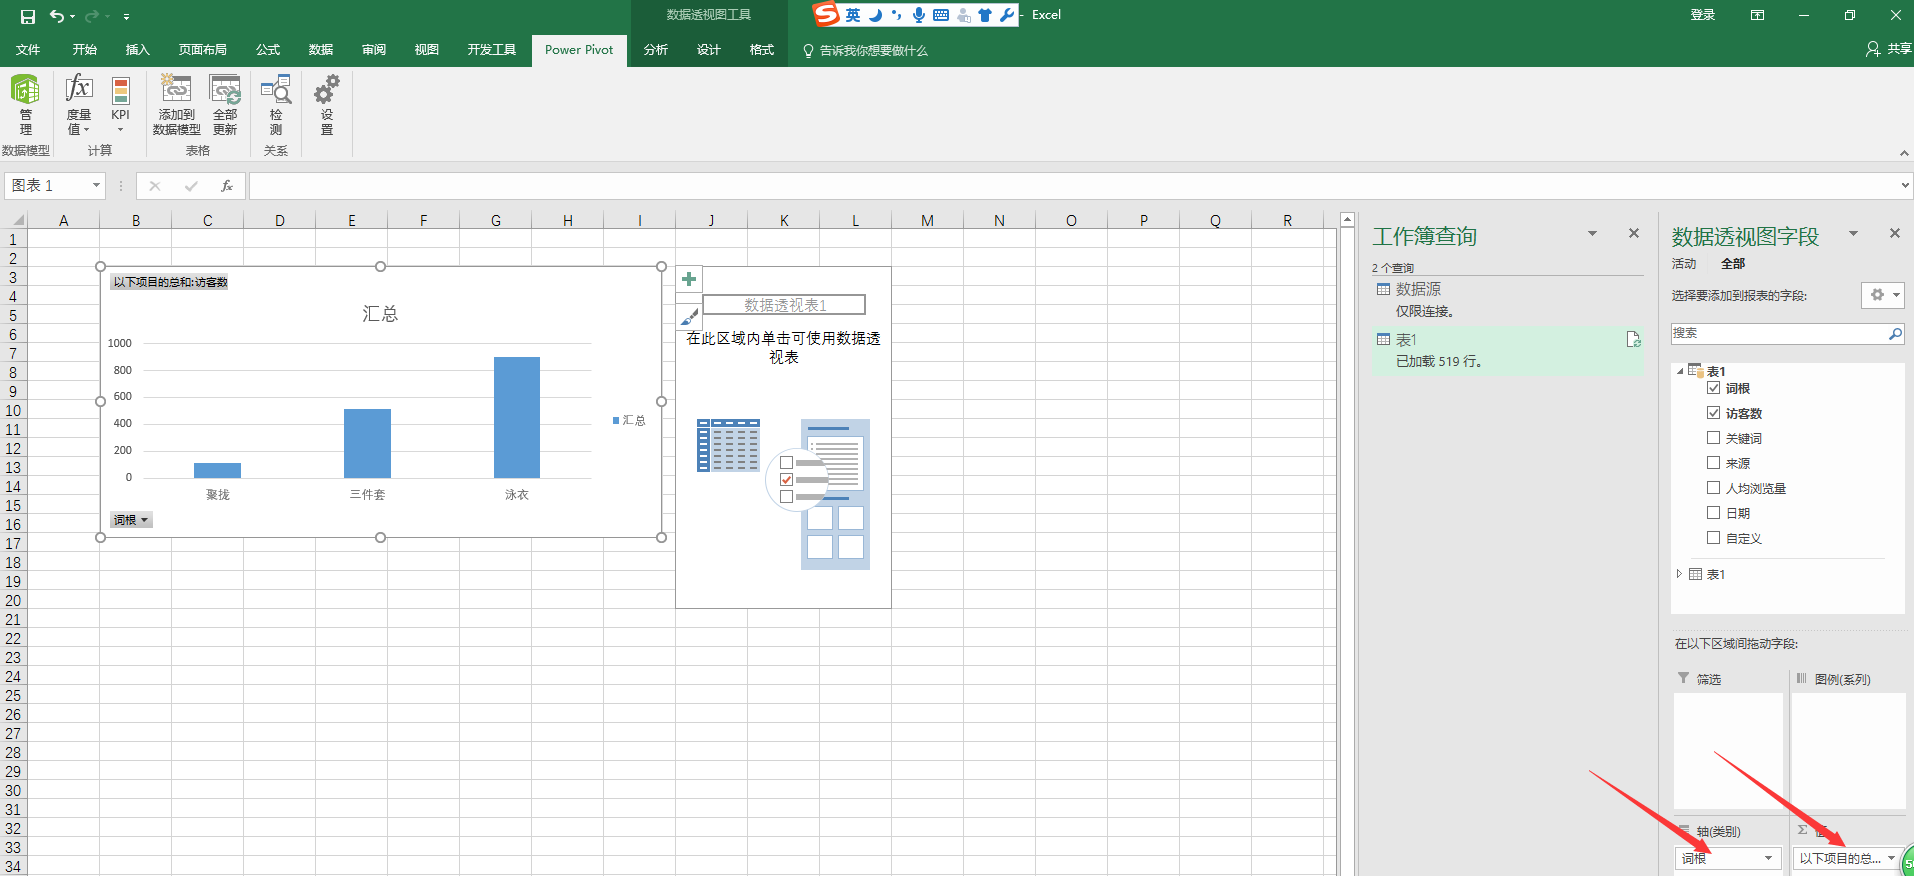Check the 自定义 field checkbox
The width and height of the screenshot is (1914, 876).
(1713, 538)
